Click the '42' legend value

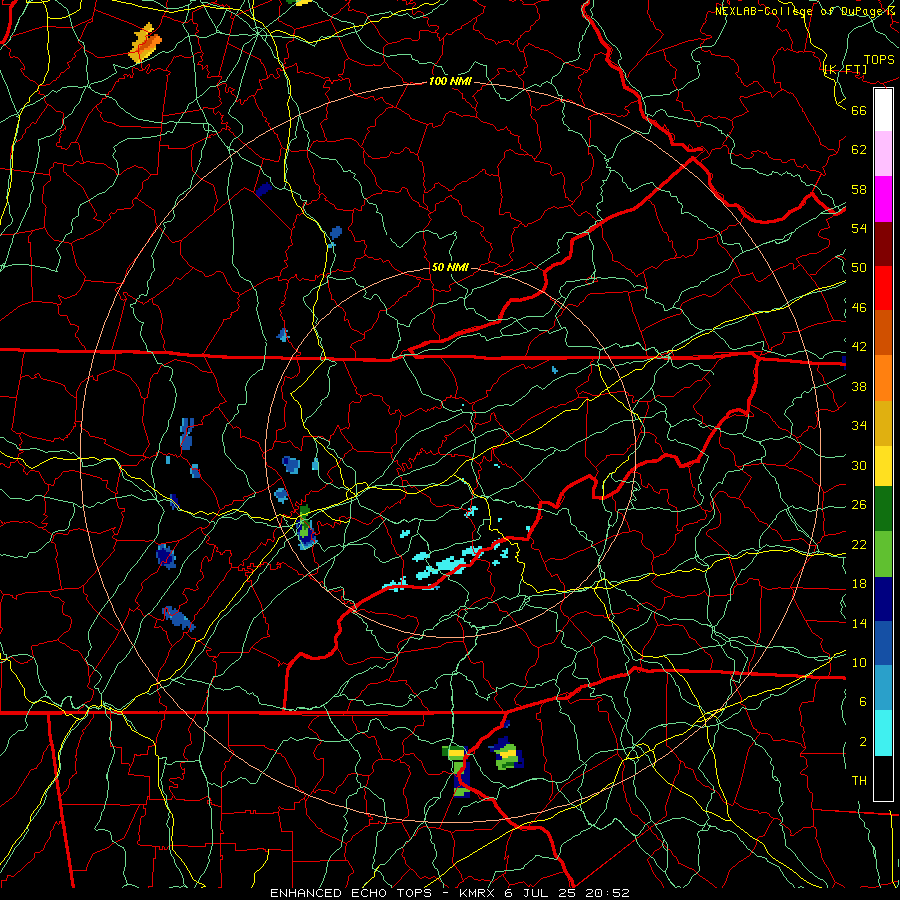pyautogui.click(x=859, y=347)
